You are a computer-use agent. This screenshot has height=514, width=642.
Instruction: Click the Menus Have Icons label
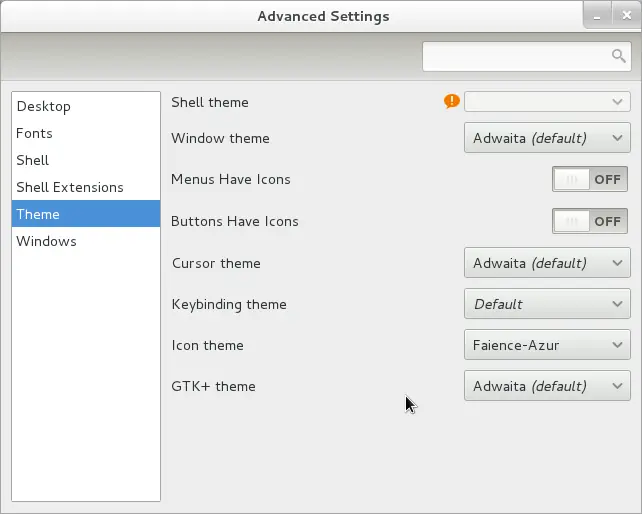(231, 179)
